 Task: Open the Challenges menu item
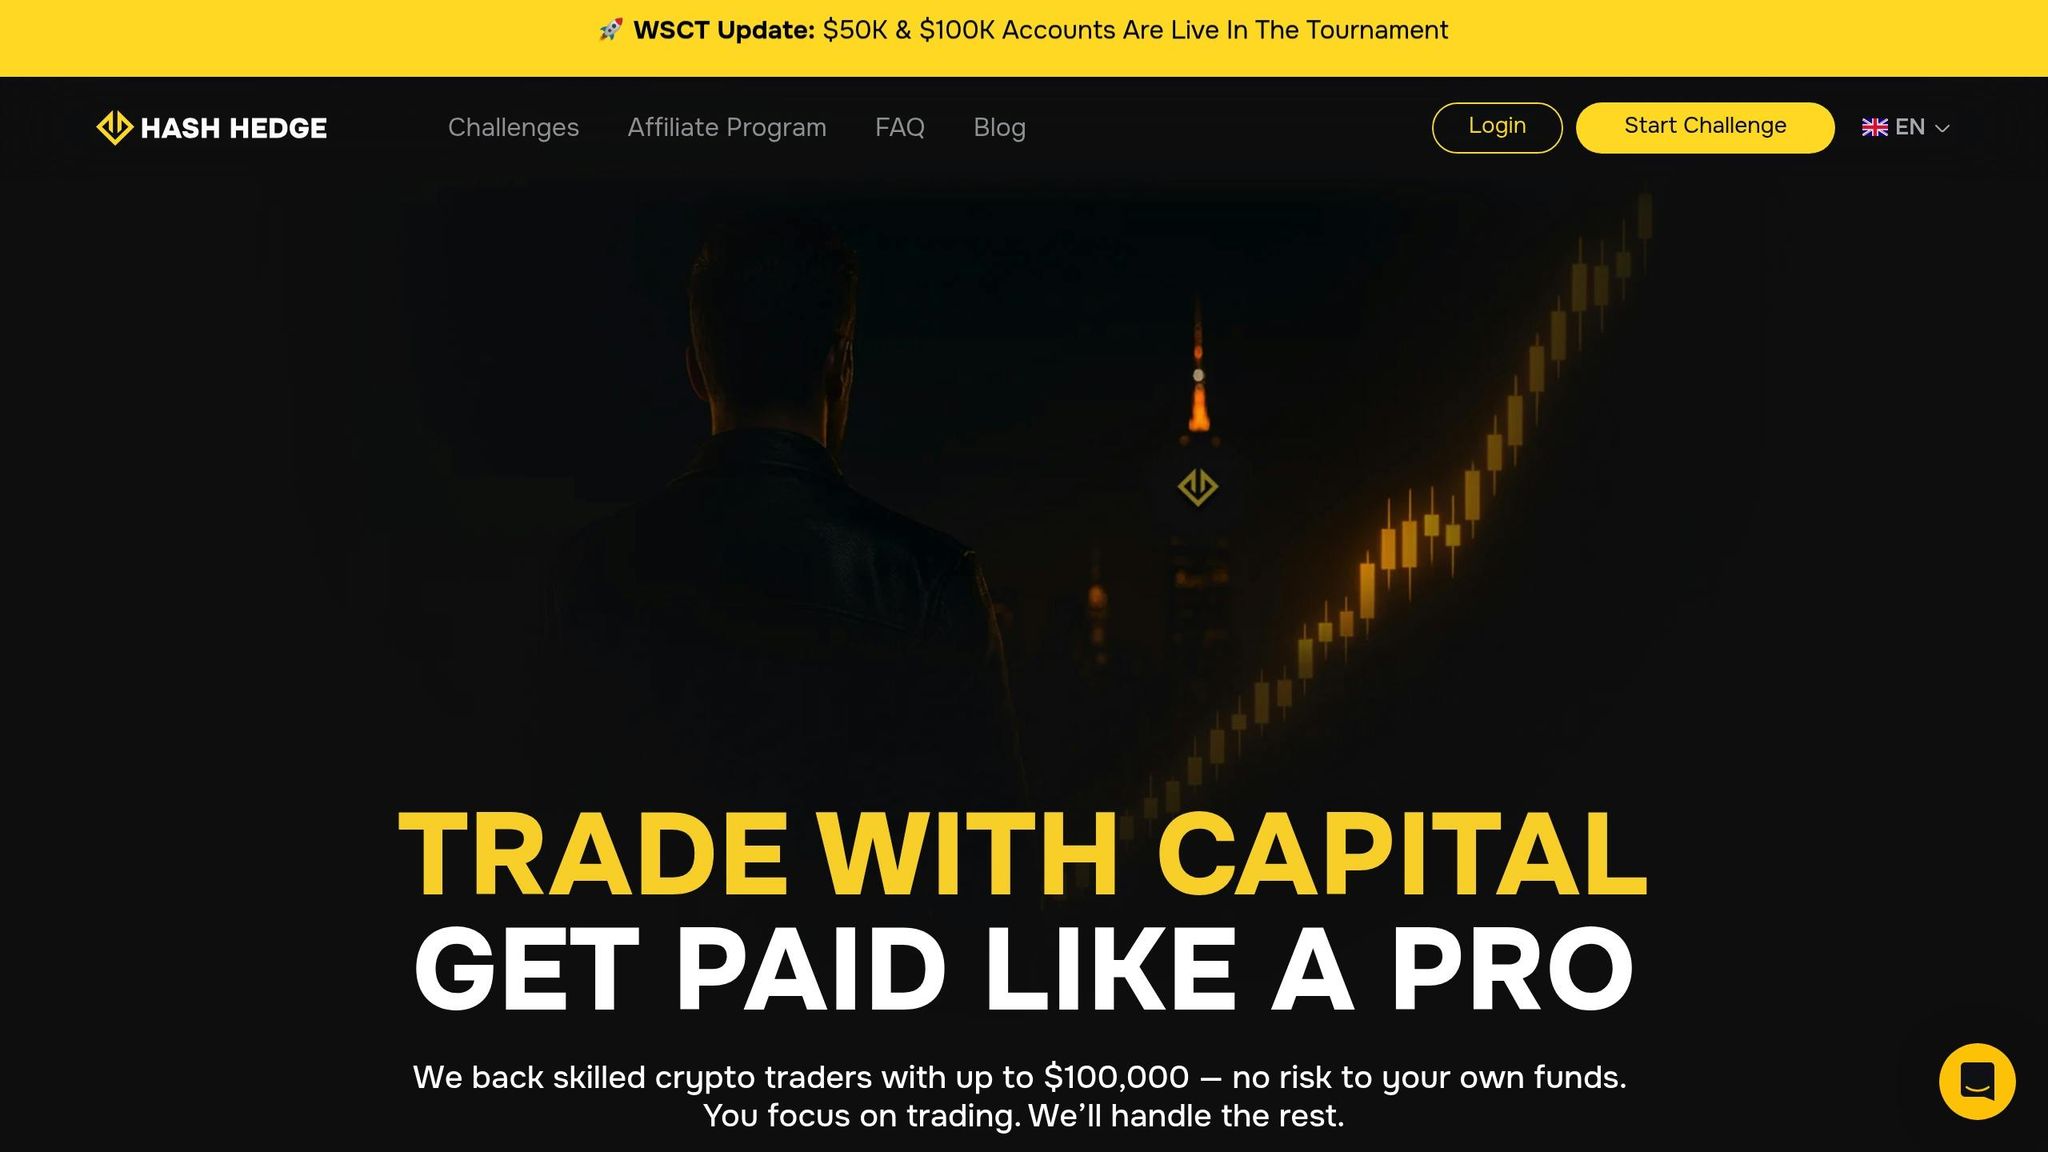(x=513, y=128)
